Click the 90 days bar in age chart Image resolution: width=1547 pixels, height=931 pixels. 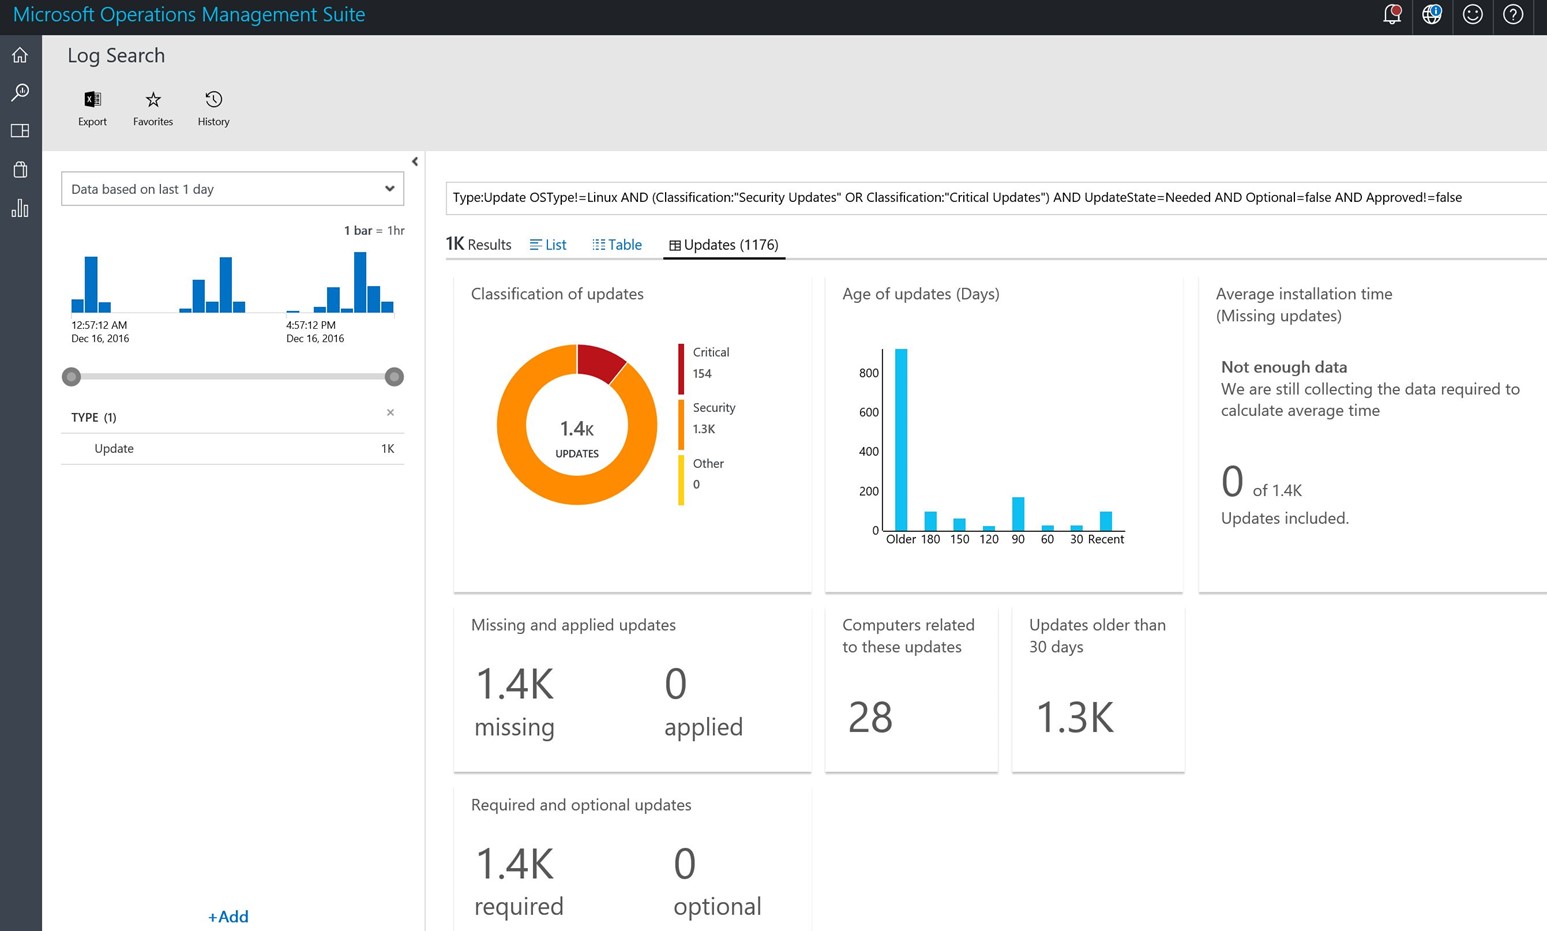(x=1018, y=513)
